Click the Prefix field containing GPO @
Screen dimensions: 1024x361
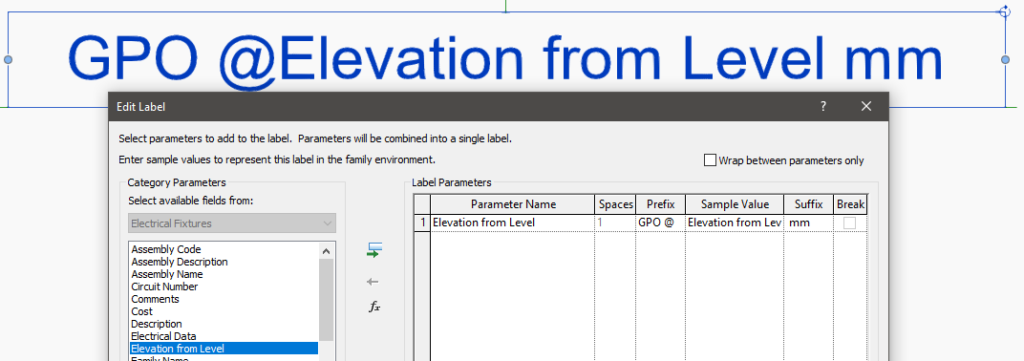(660, 223)
